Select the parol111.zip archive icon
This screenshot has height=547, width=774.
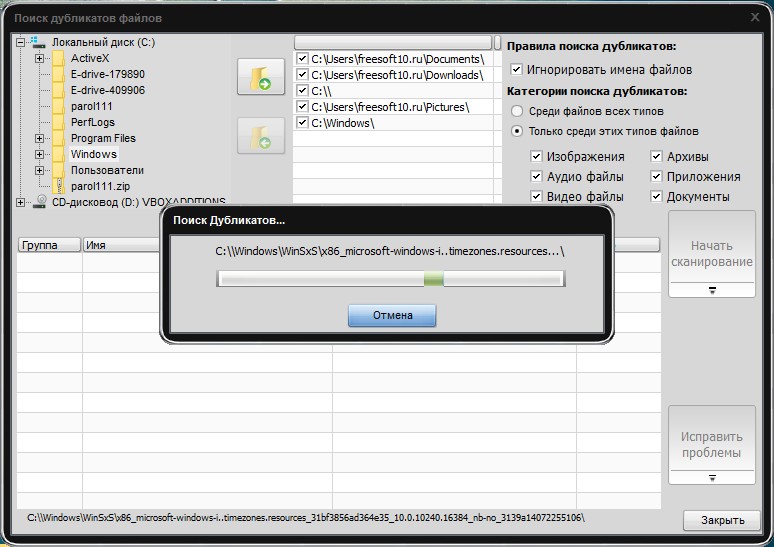[x=59, y=186]
